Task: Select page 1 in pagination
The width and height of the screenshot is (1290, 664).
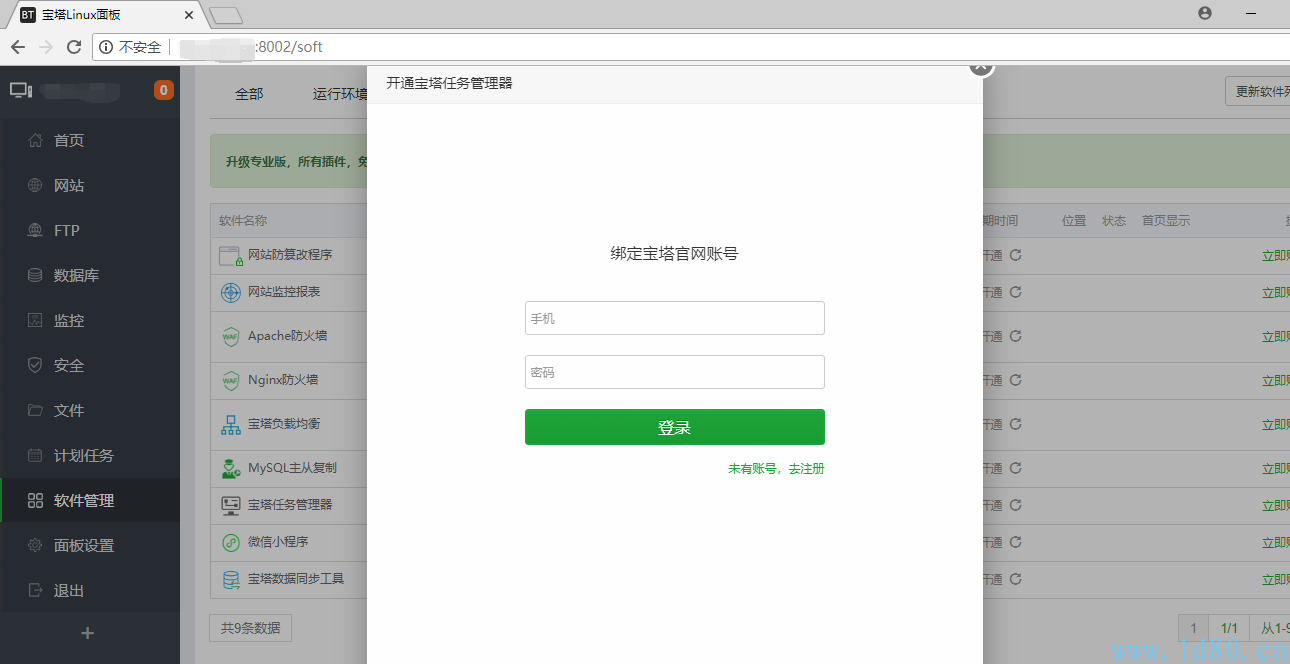Action: pyautogui.click(x=1193, y=629)
